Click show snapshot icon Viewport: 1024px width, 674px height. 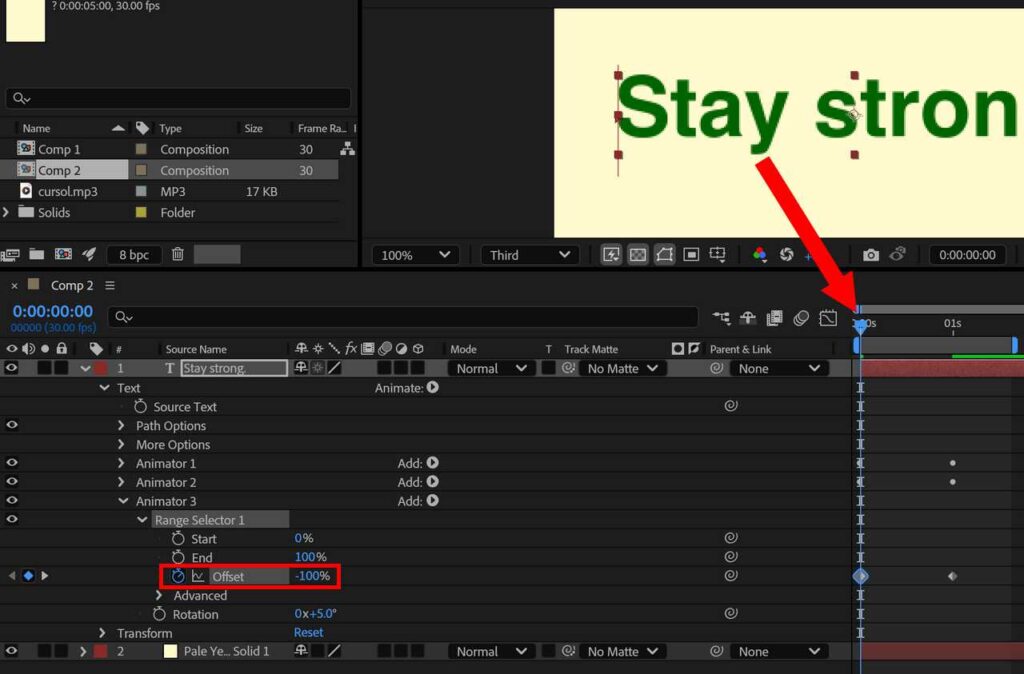(x=898, y=254)
